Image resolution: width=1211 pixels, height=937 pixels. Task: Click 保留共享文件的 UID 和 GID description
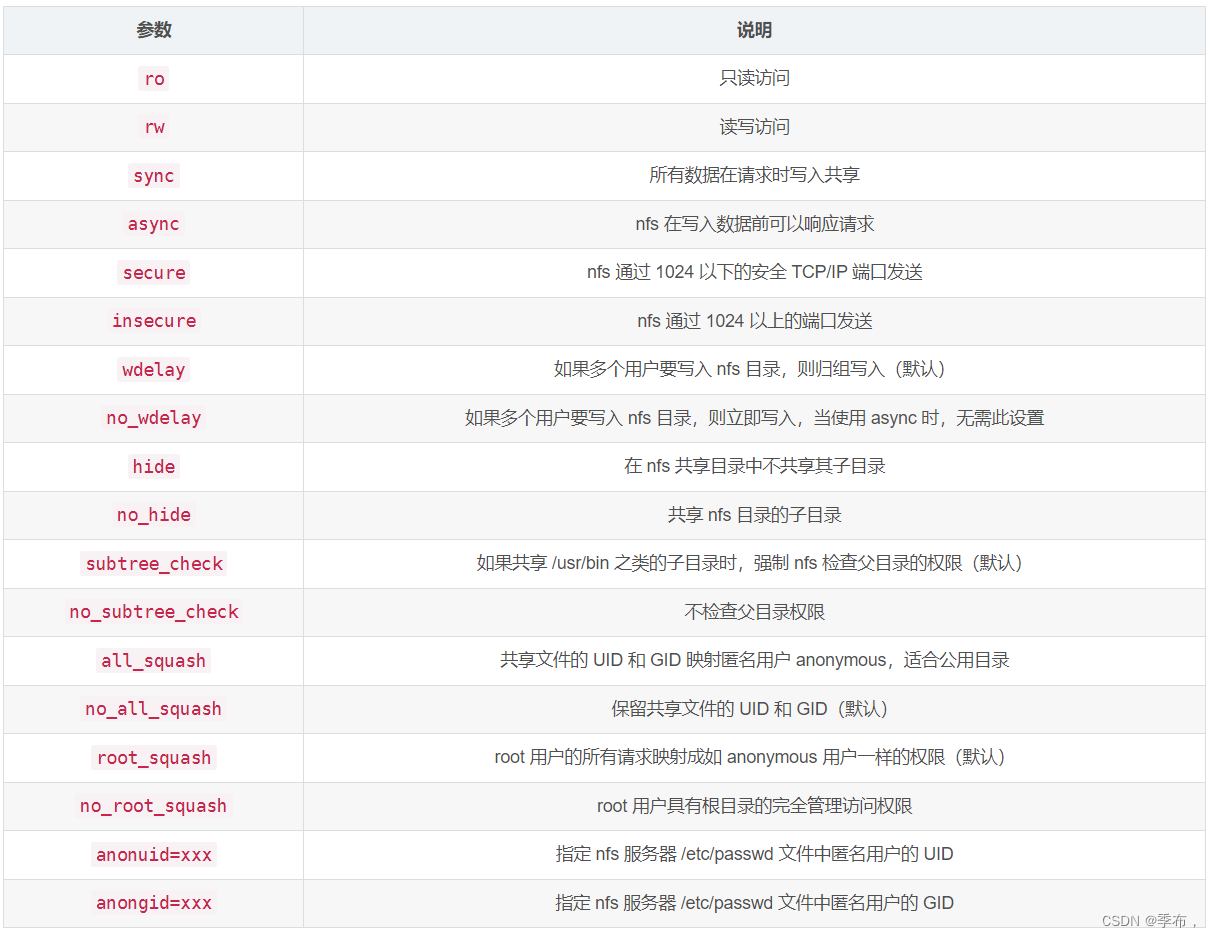(x=755, y=709)
